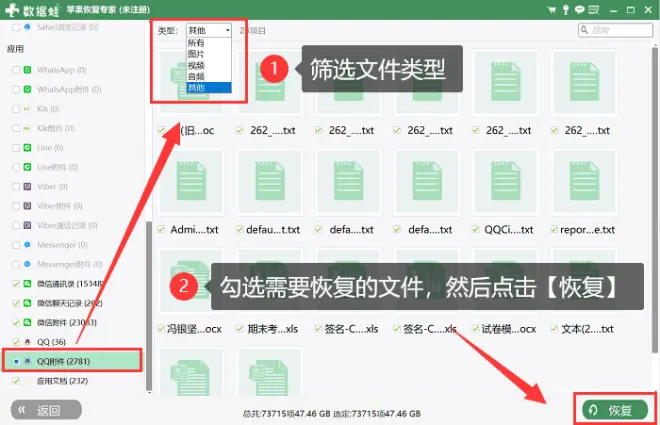The height and width of the screenshot is (425, 660).
Task: Click the Line app icon in sidebar
Action: coord(28,148)
